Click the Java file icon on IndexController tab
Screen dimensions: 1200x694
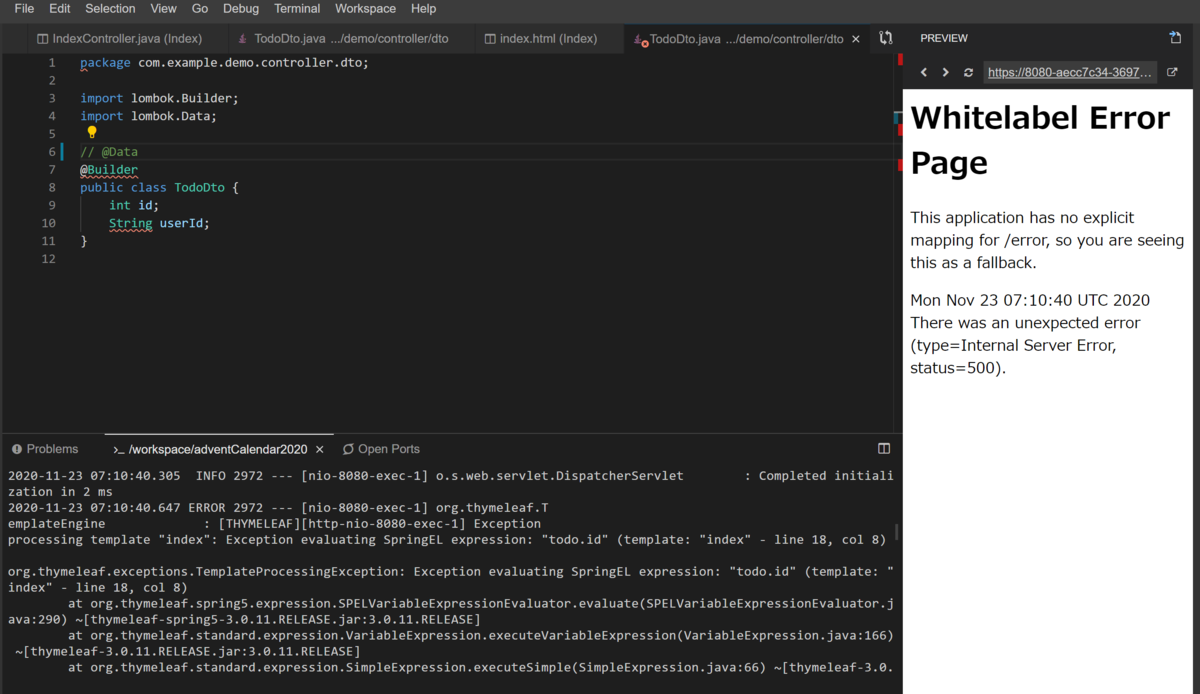tap(42, 39)
